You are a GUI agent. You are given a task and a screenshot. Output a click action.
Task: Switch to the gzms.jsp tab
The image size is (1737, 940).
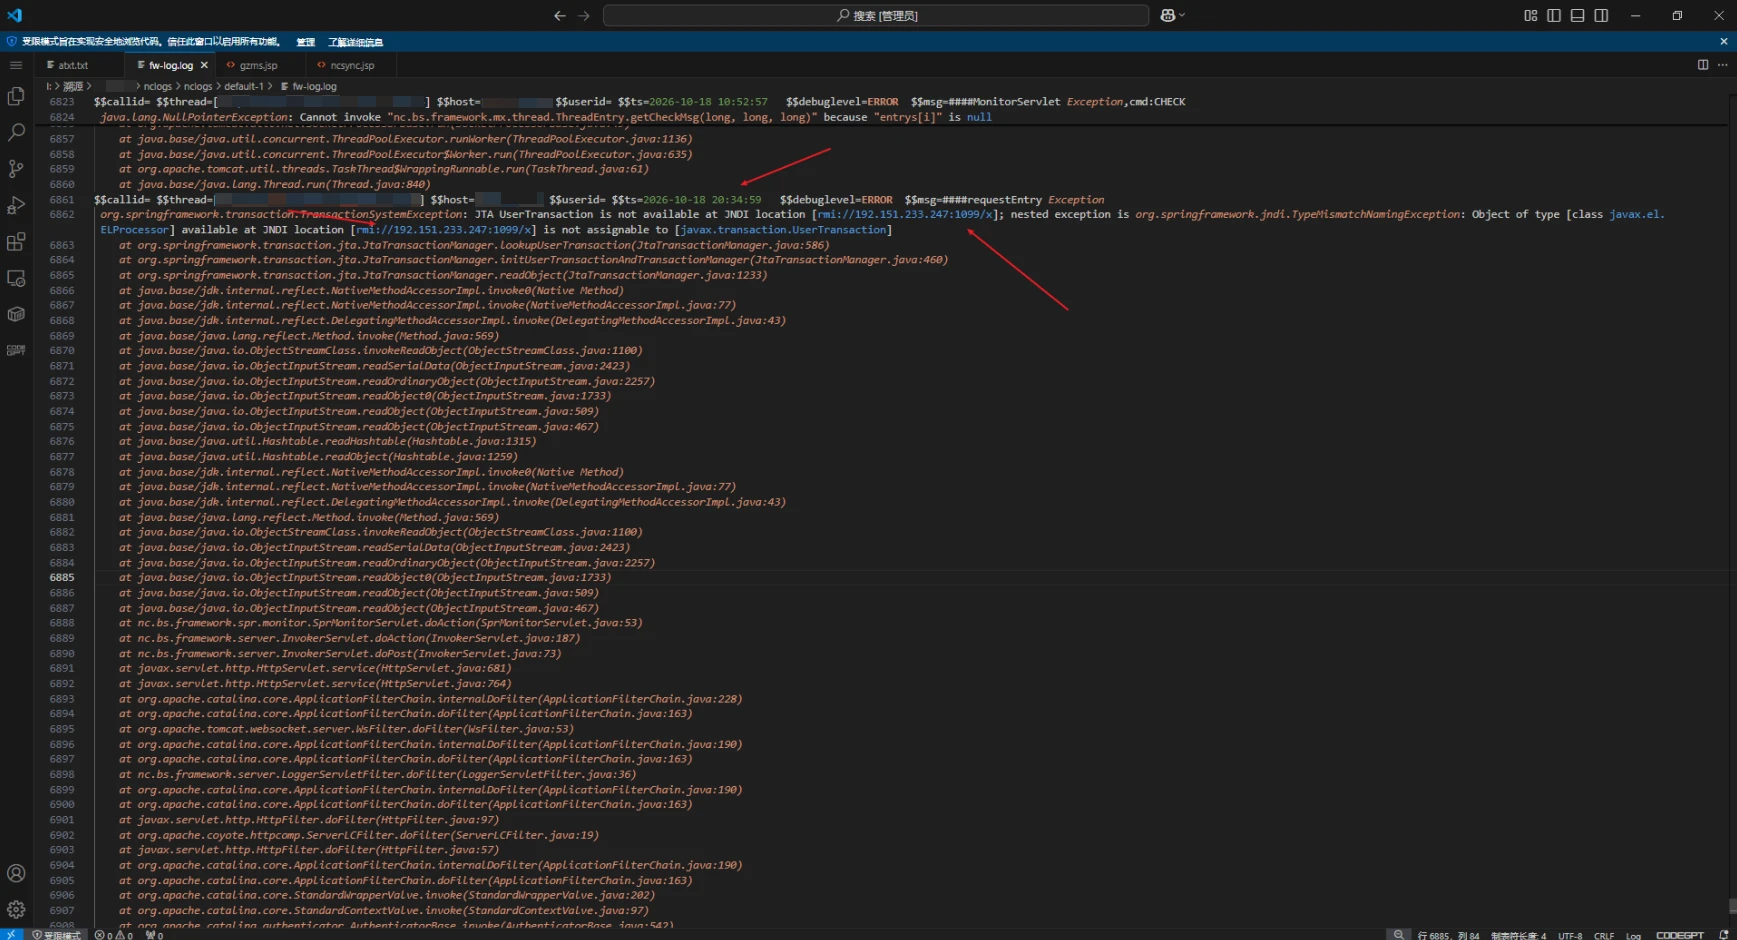258,65
